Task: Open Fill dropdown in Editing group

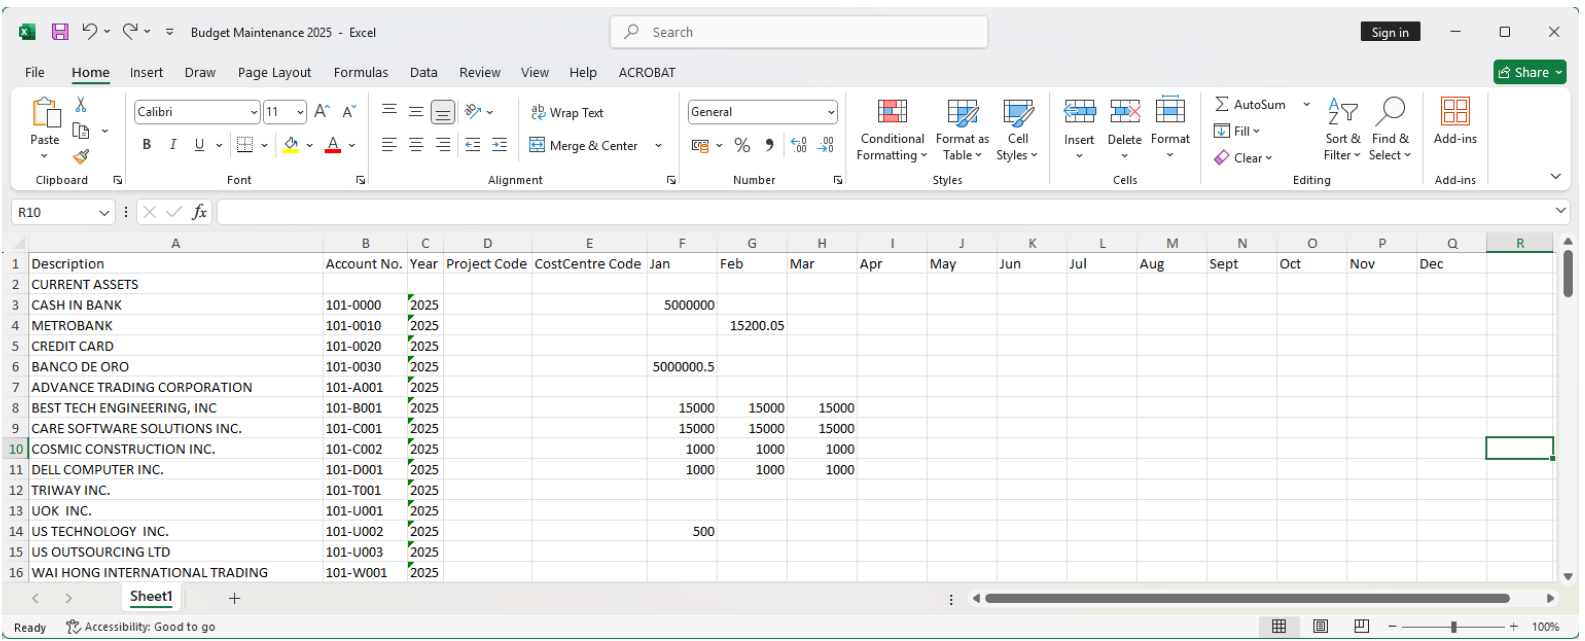Action: pyautogui.click(x=1237, y=131)
